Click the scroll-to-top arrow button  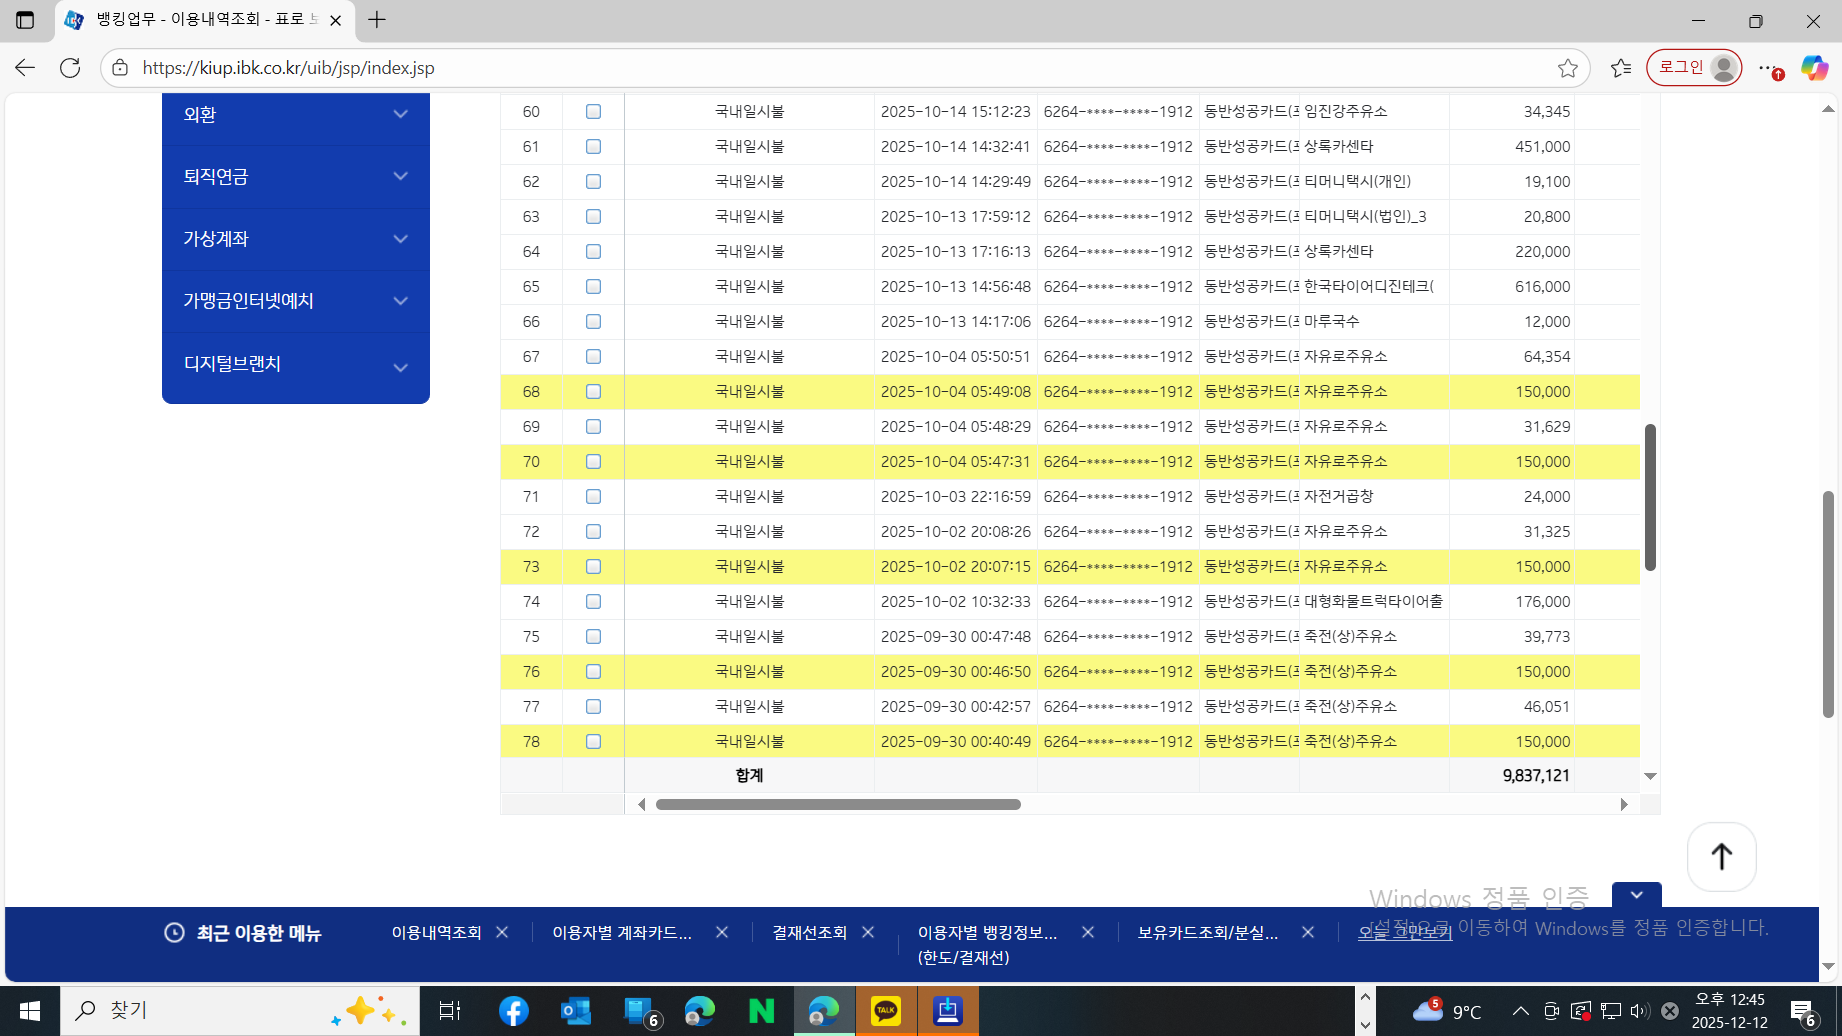coord(1721,857)
